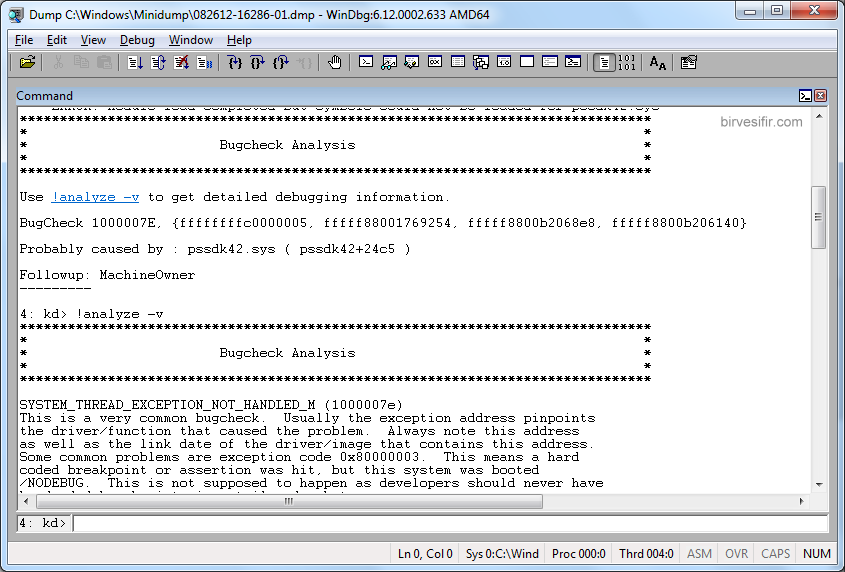This screenshot has height=572, width=845.
Task: Click the vertical scrollbar up arrow
Action: [819, 116]
